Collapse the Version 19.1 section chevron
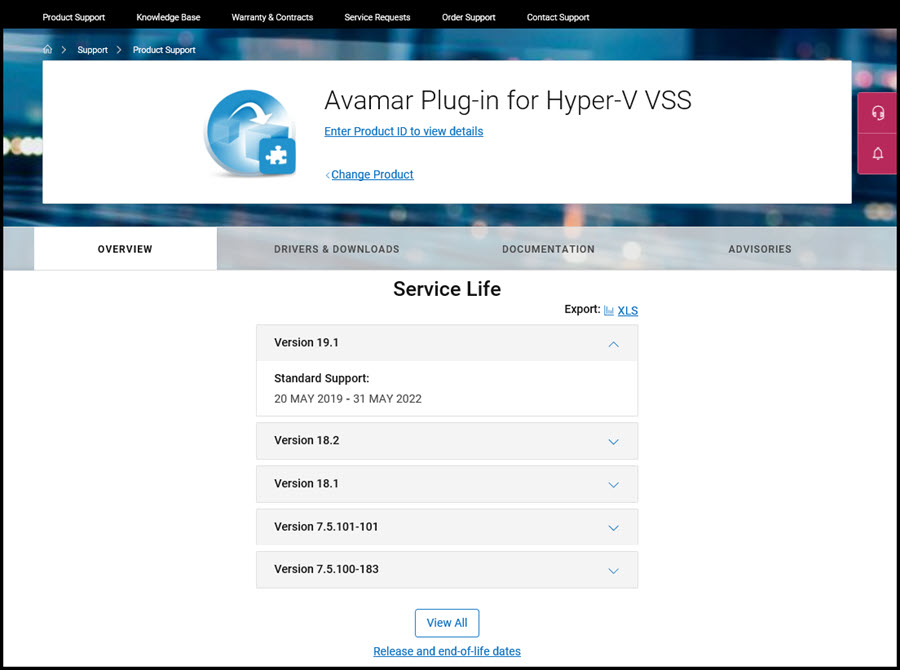The width and height of the screenshot is (900, 670). (614, 344)
